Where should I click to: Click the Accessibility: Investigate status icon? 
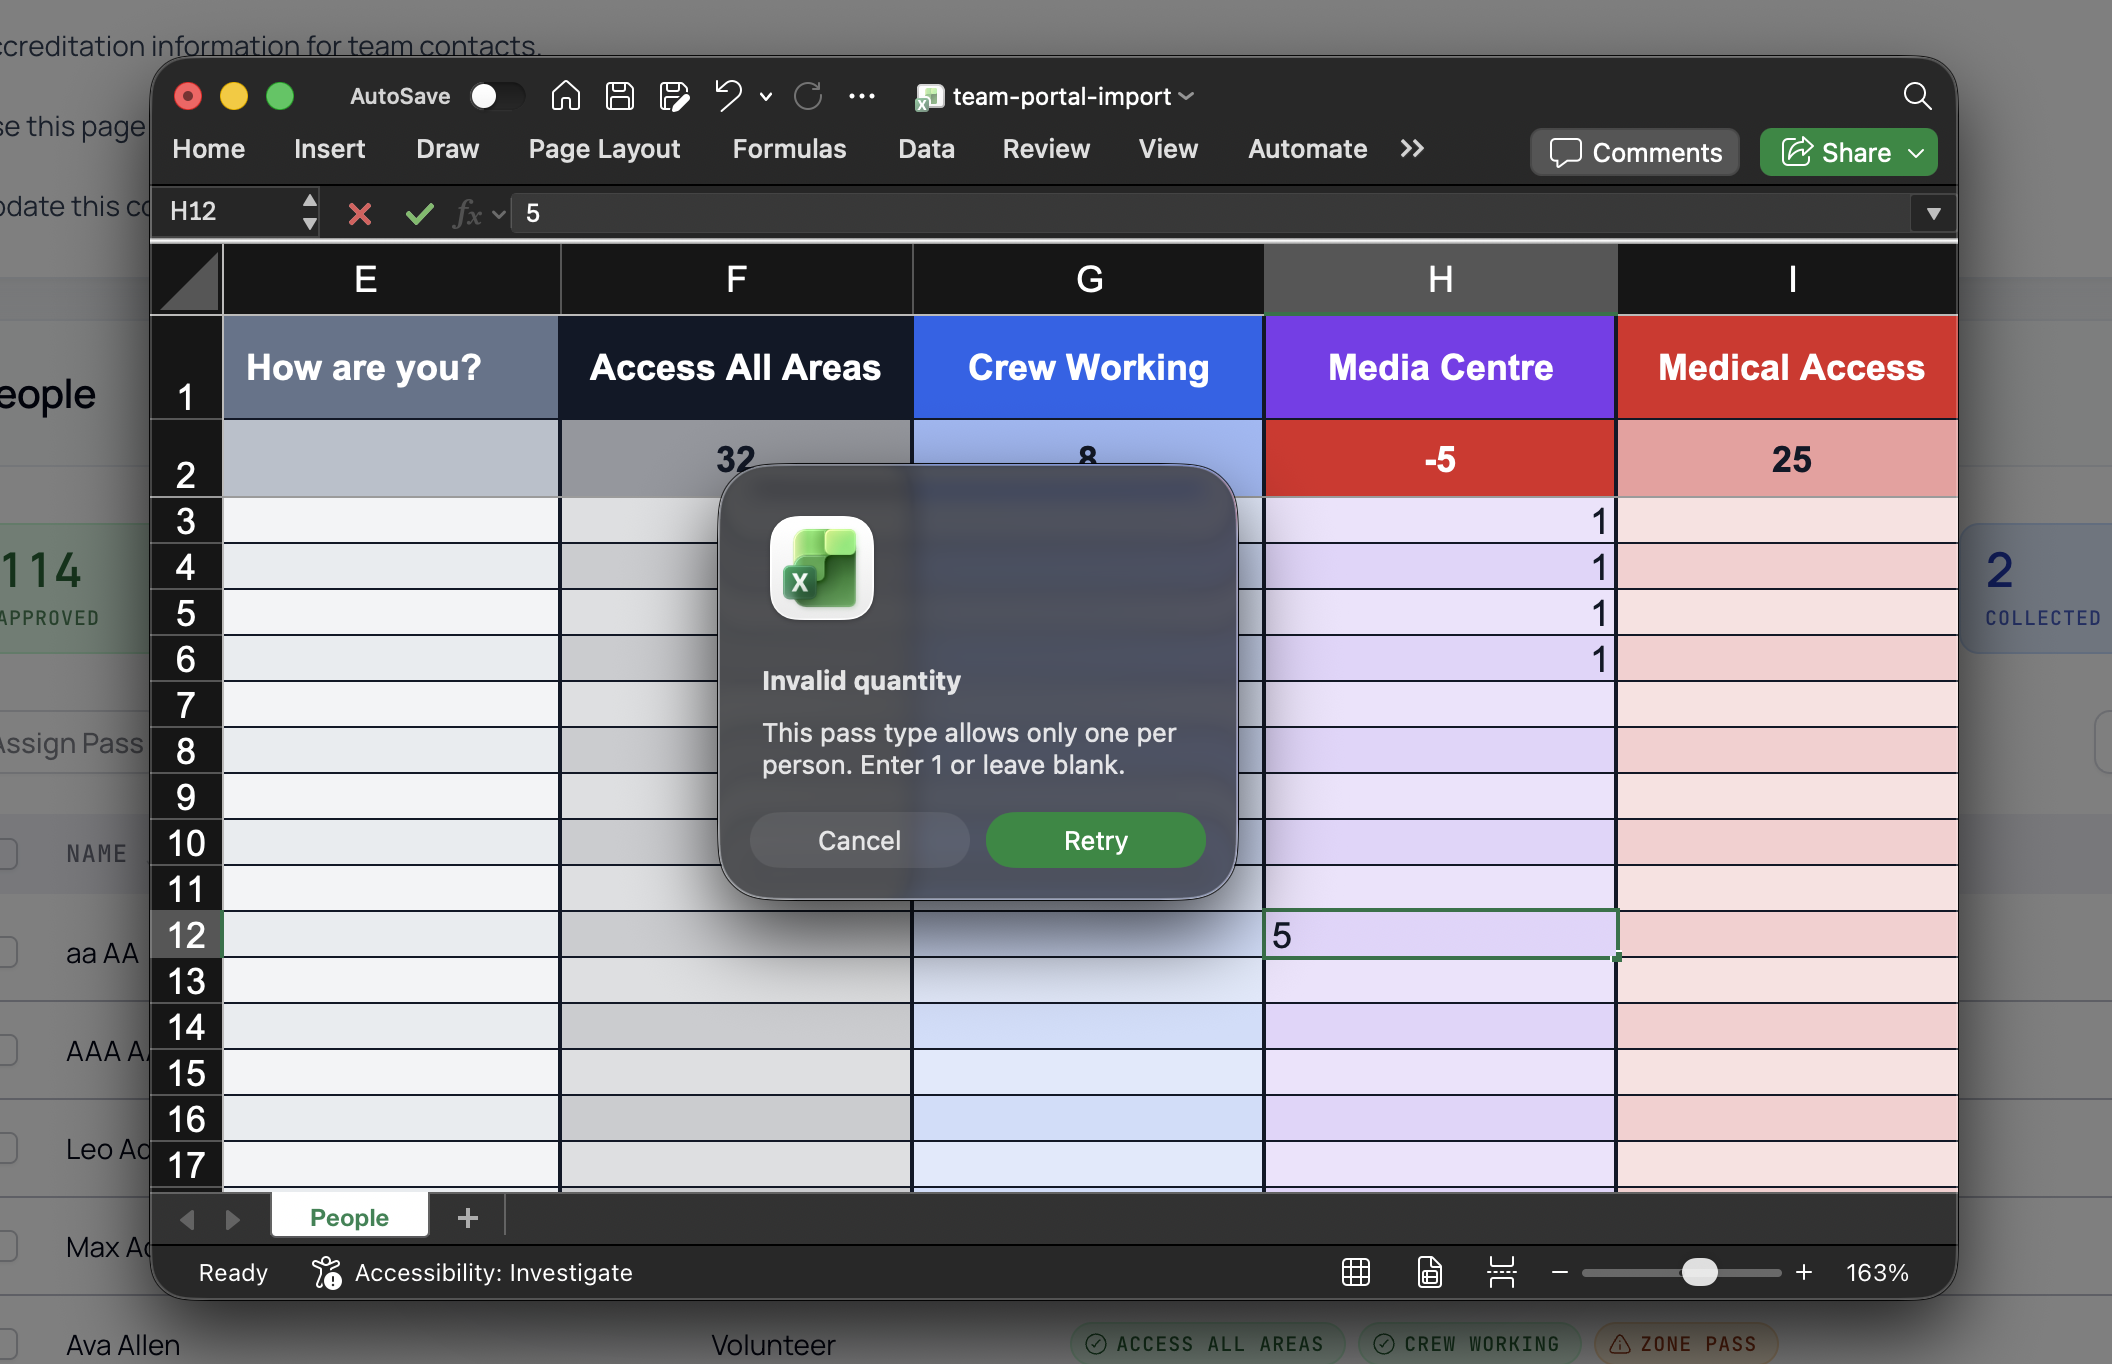pyautogui.click(x=326, y=1272)
